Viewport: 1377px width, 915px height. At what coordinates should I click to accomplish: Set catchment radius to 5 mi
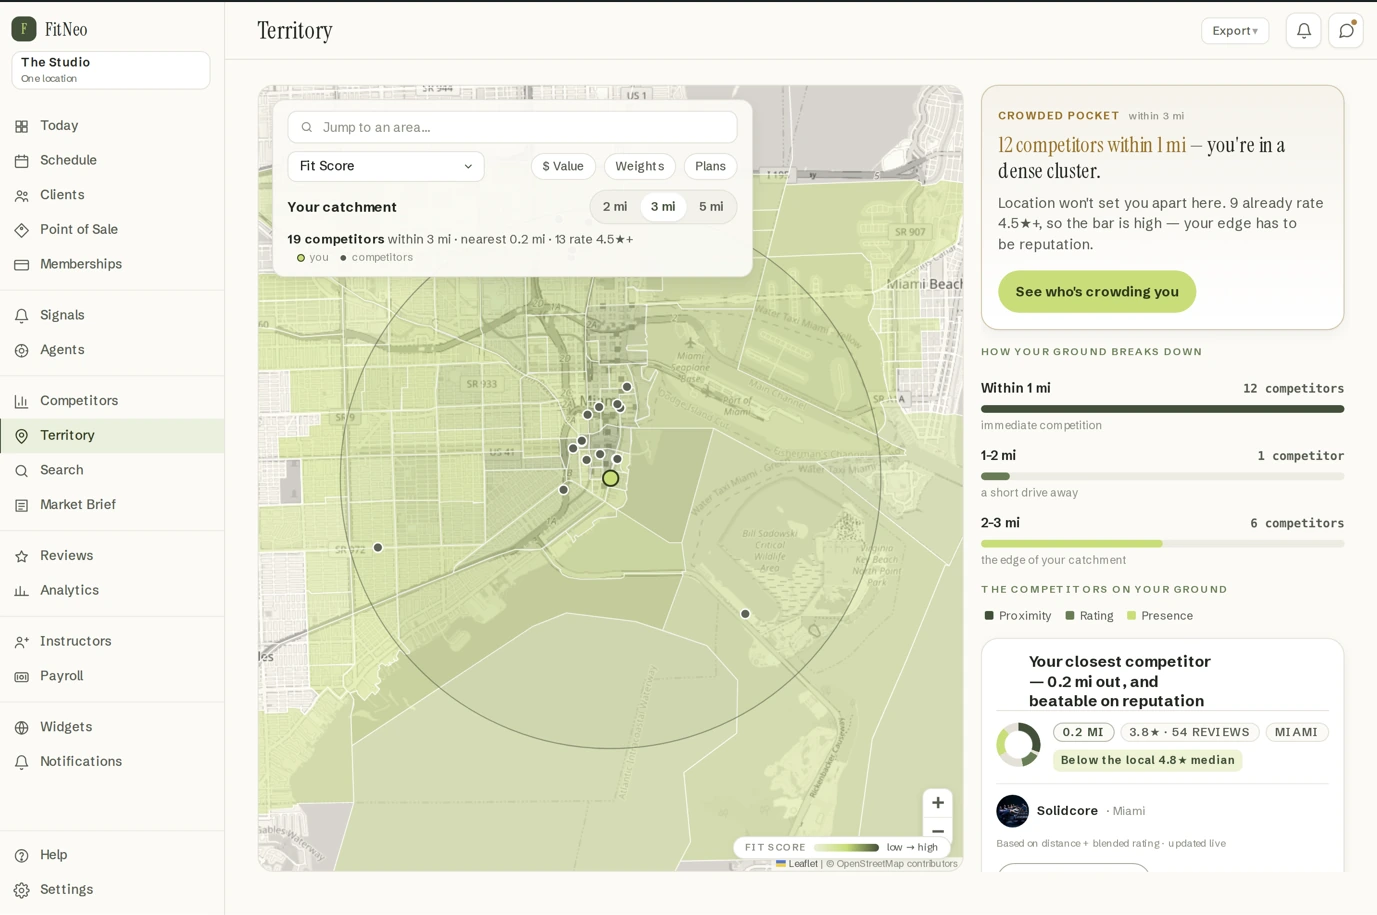point(711,207)
